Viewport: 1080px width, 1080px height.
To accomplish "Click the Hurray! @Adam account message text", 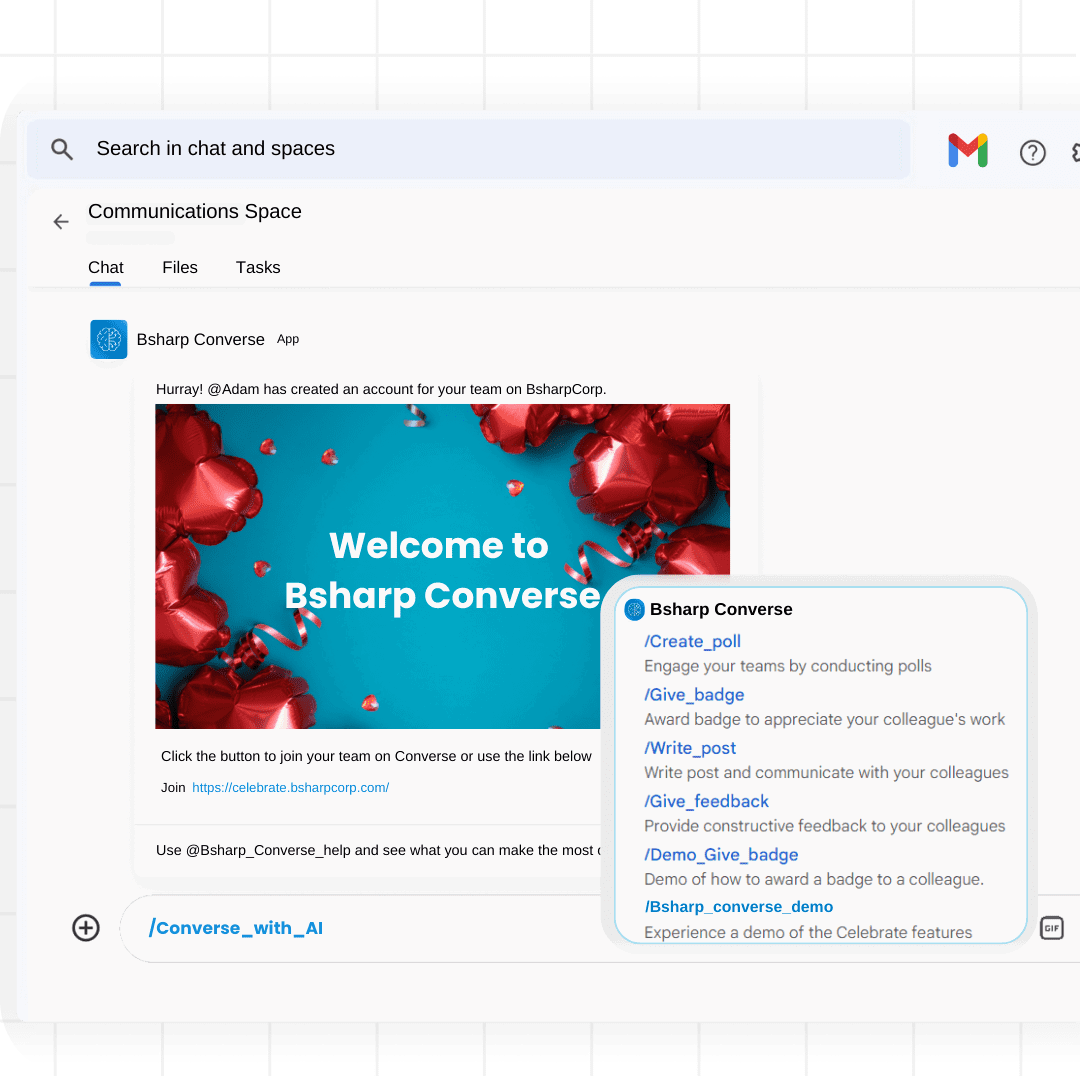I will tap(381, 389).
